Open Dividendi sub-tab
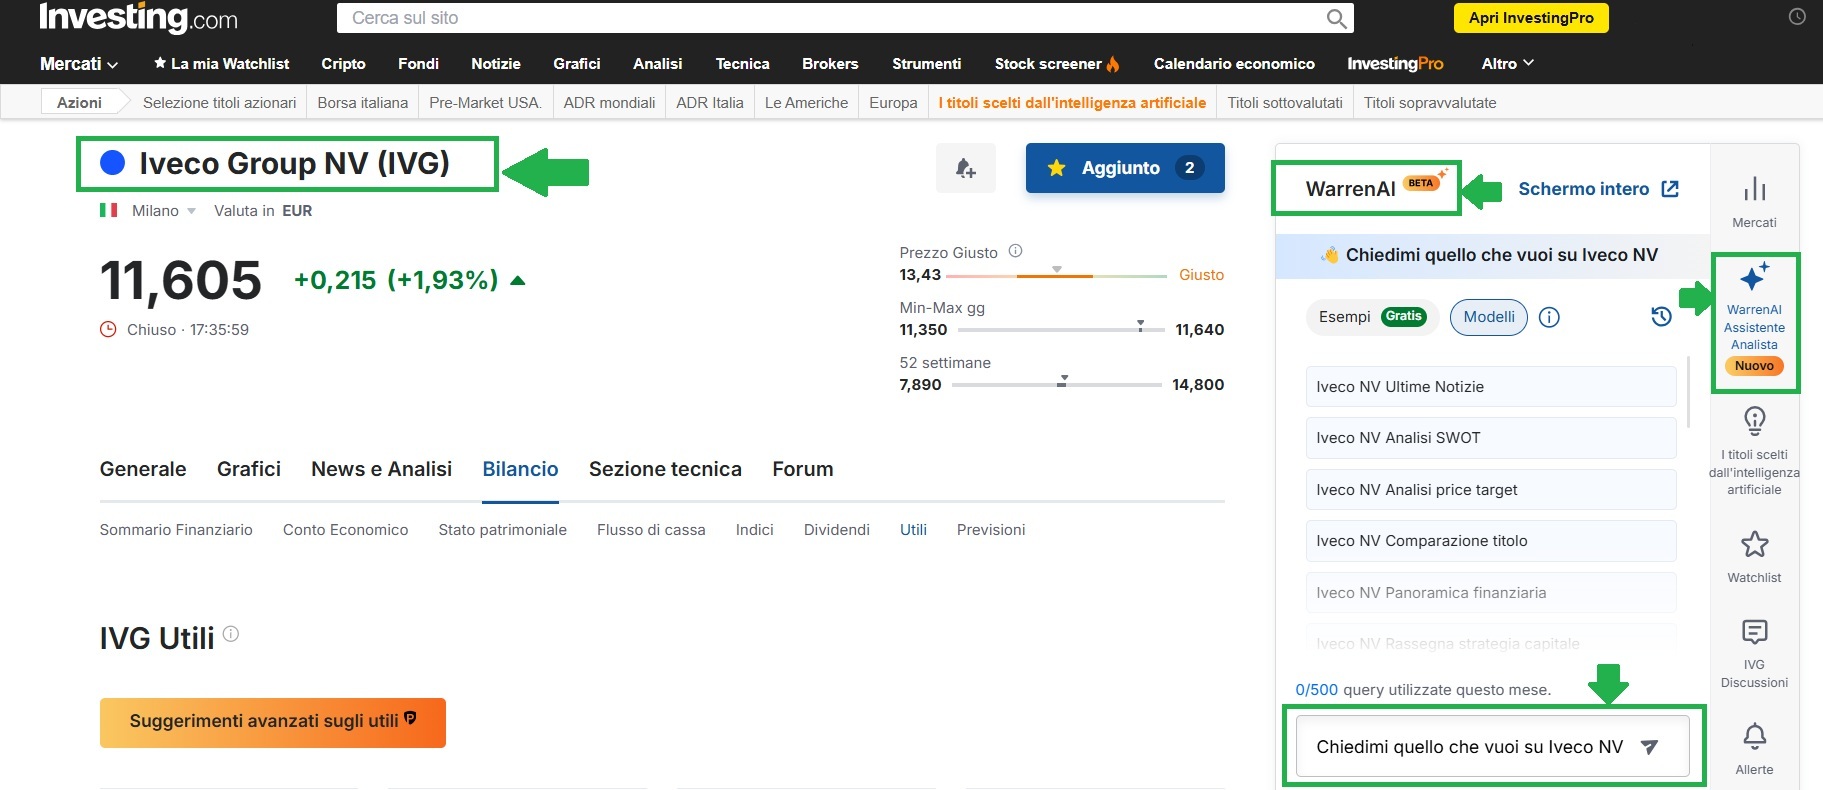Viewport: 1823px width, 790px height. click(x=837, y=530)
